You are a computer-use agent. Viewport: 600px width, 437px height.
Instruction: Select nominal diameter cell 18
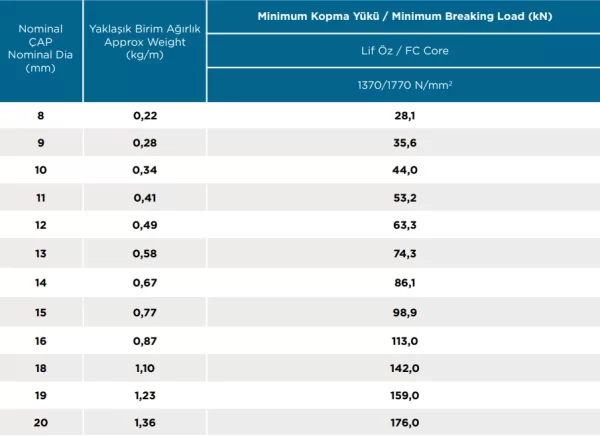[x=41, y=368]
